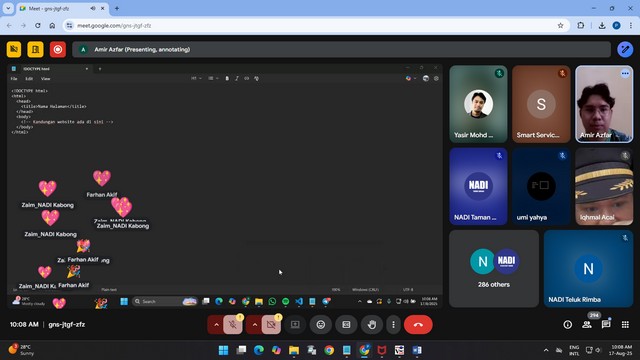
Task: Expand audio settings arrow beside microphone
Action: tap(216, 324)
